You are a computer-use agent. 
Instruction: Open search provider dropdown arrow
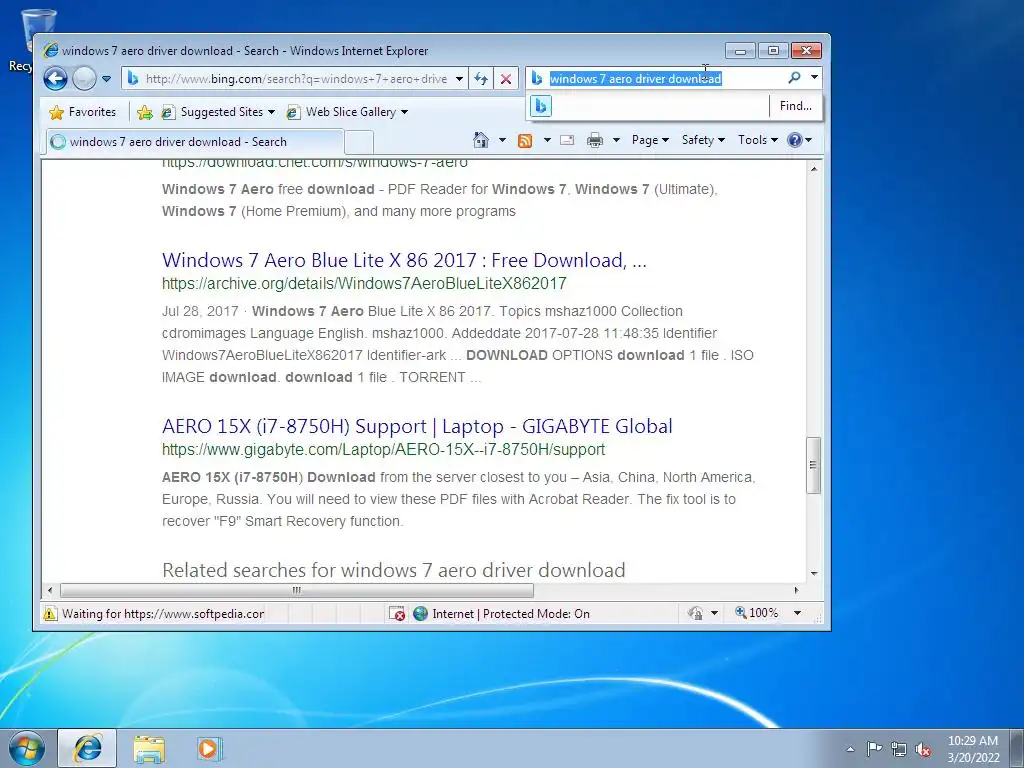point(814,78)
